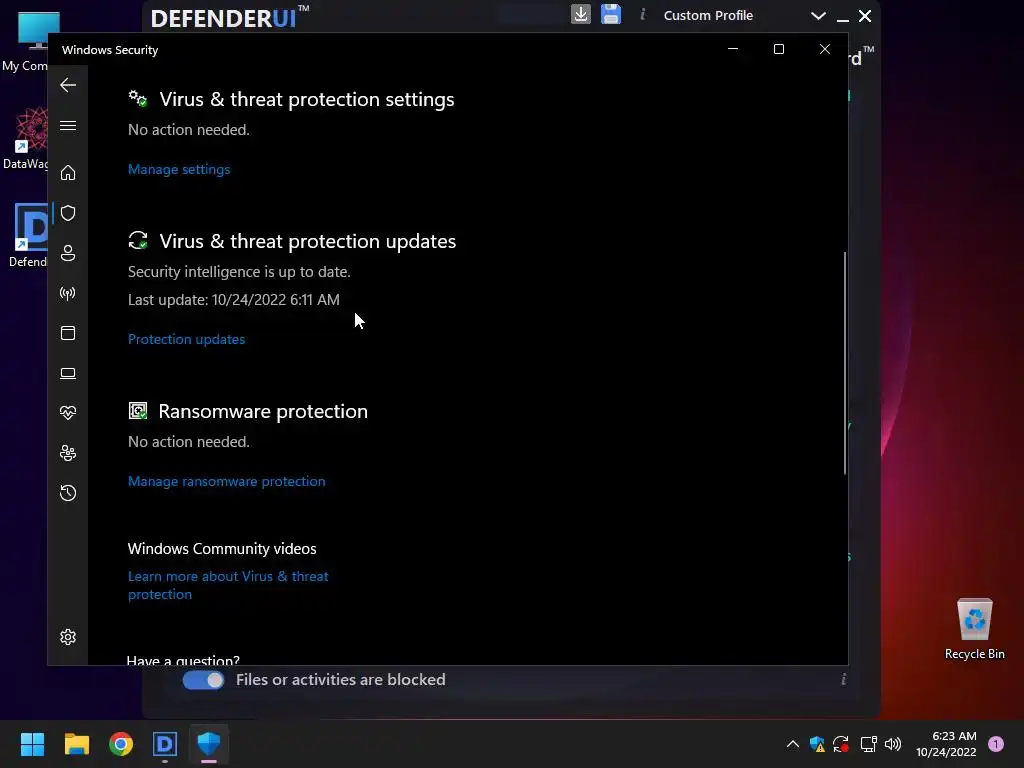Open the Windows Start menu

pos(32,744)
